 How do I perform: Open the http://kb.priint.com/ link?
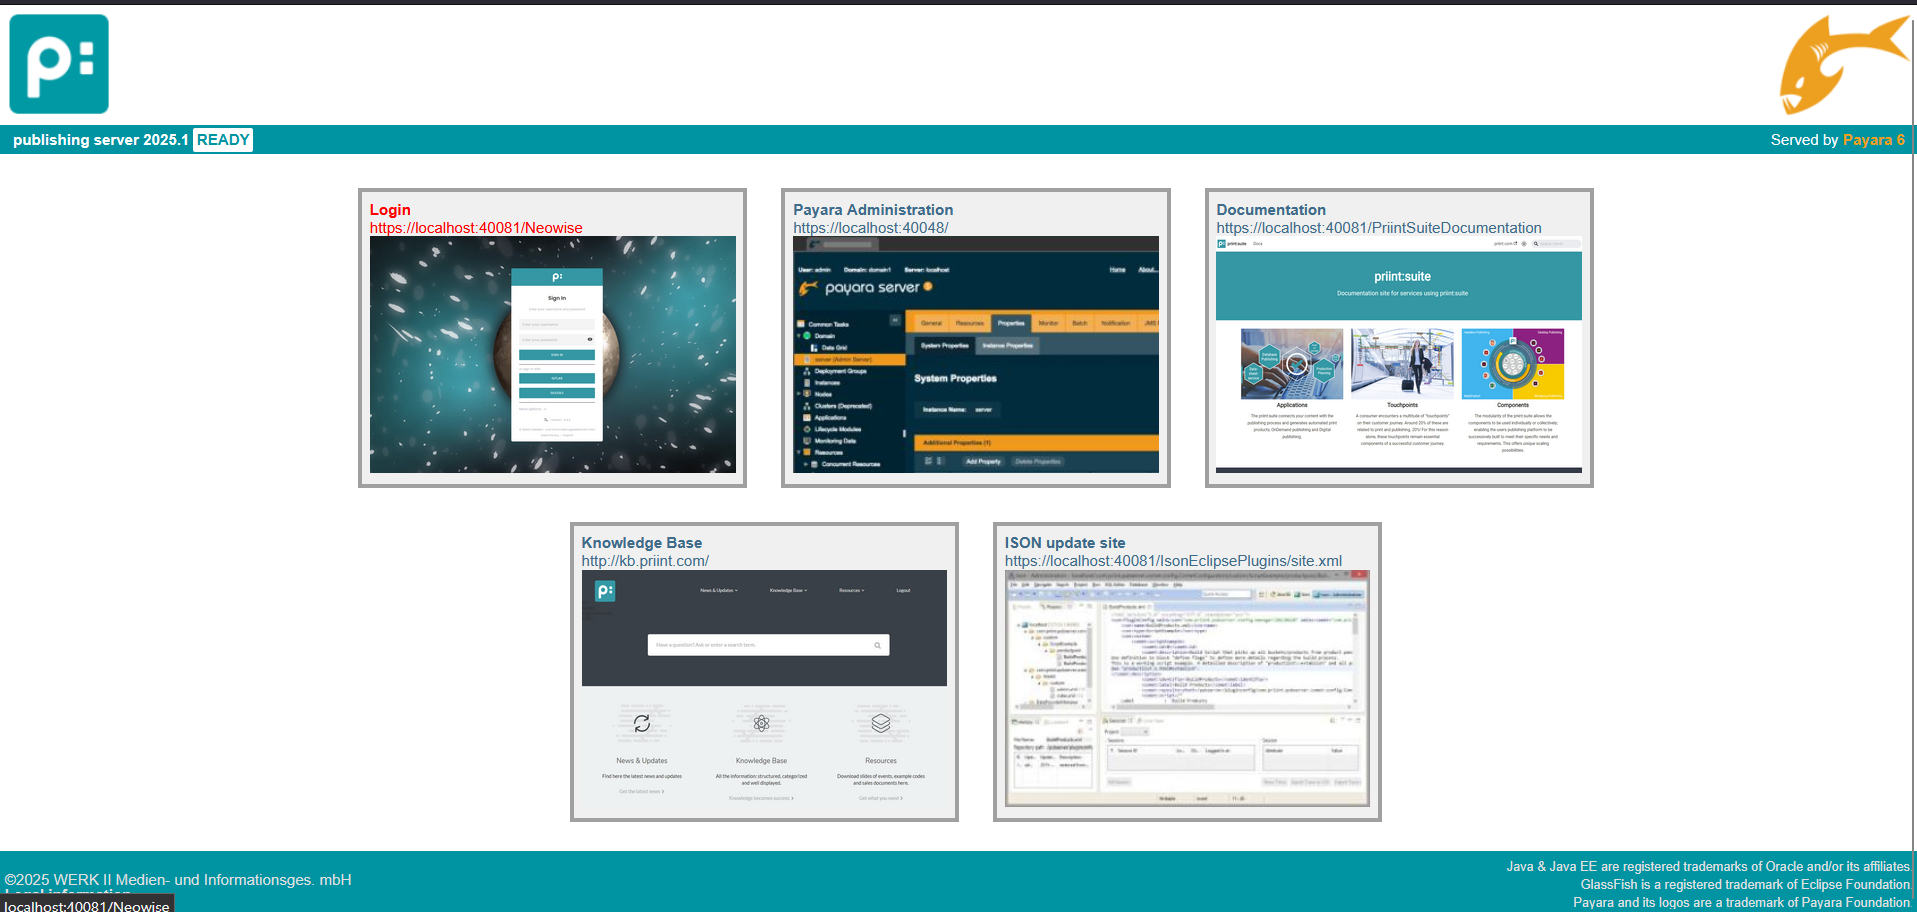point(645,561)
